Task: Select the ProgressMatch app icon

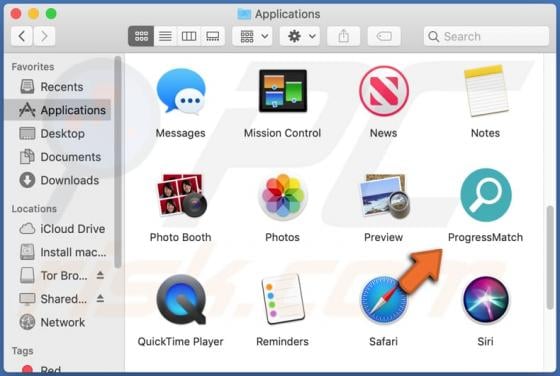Action: (x=486, y=195)
